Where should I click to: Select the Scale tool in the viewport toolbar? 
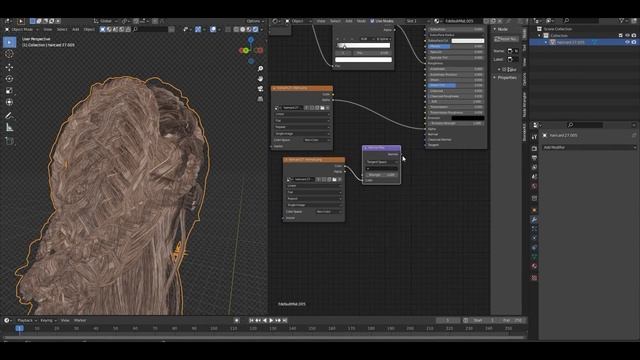9,90
